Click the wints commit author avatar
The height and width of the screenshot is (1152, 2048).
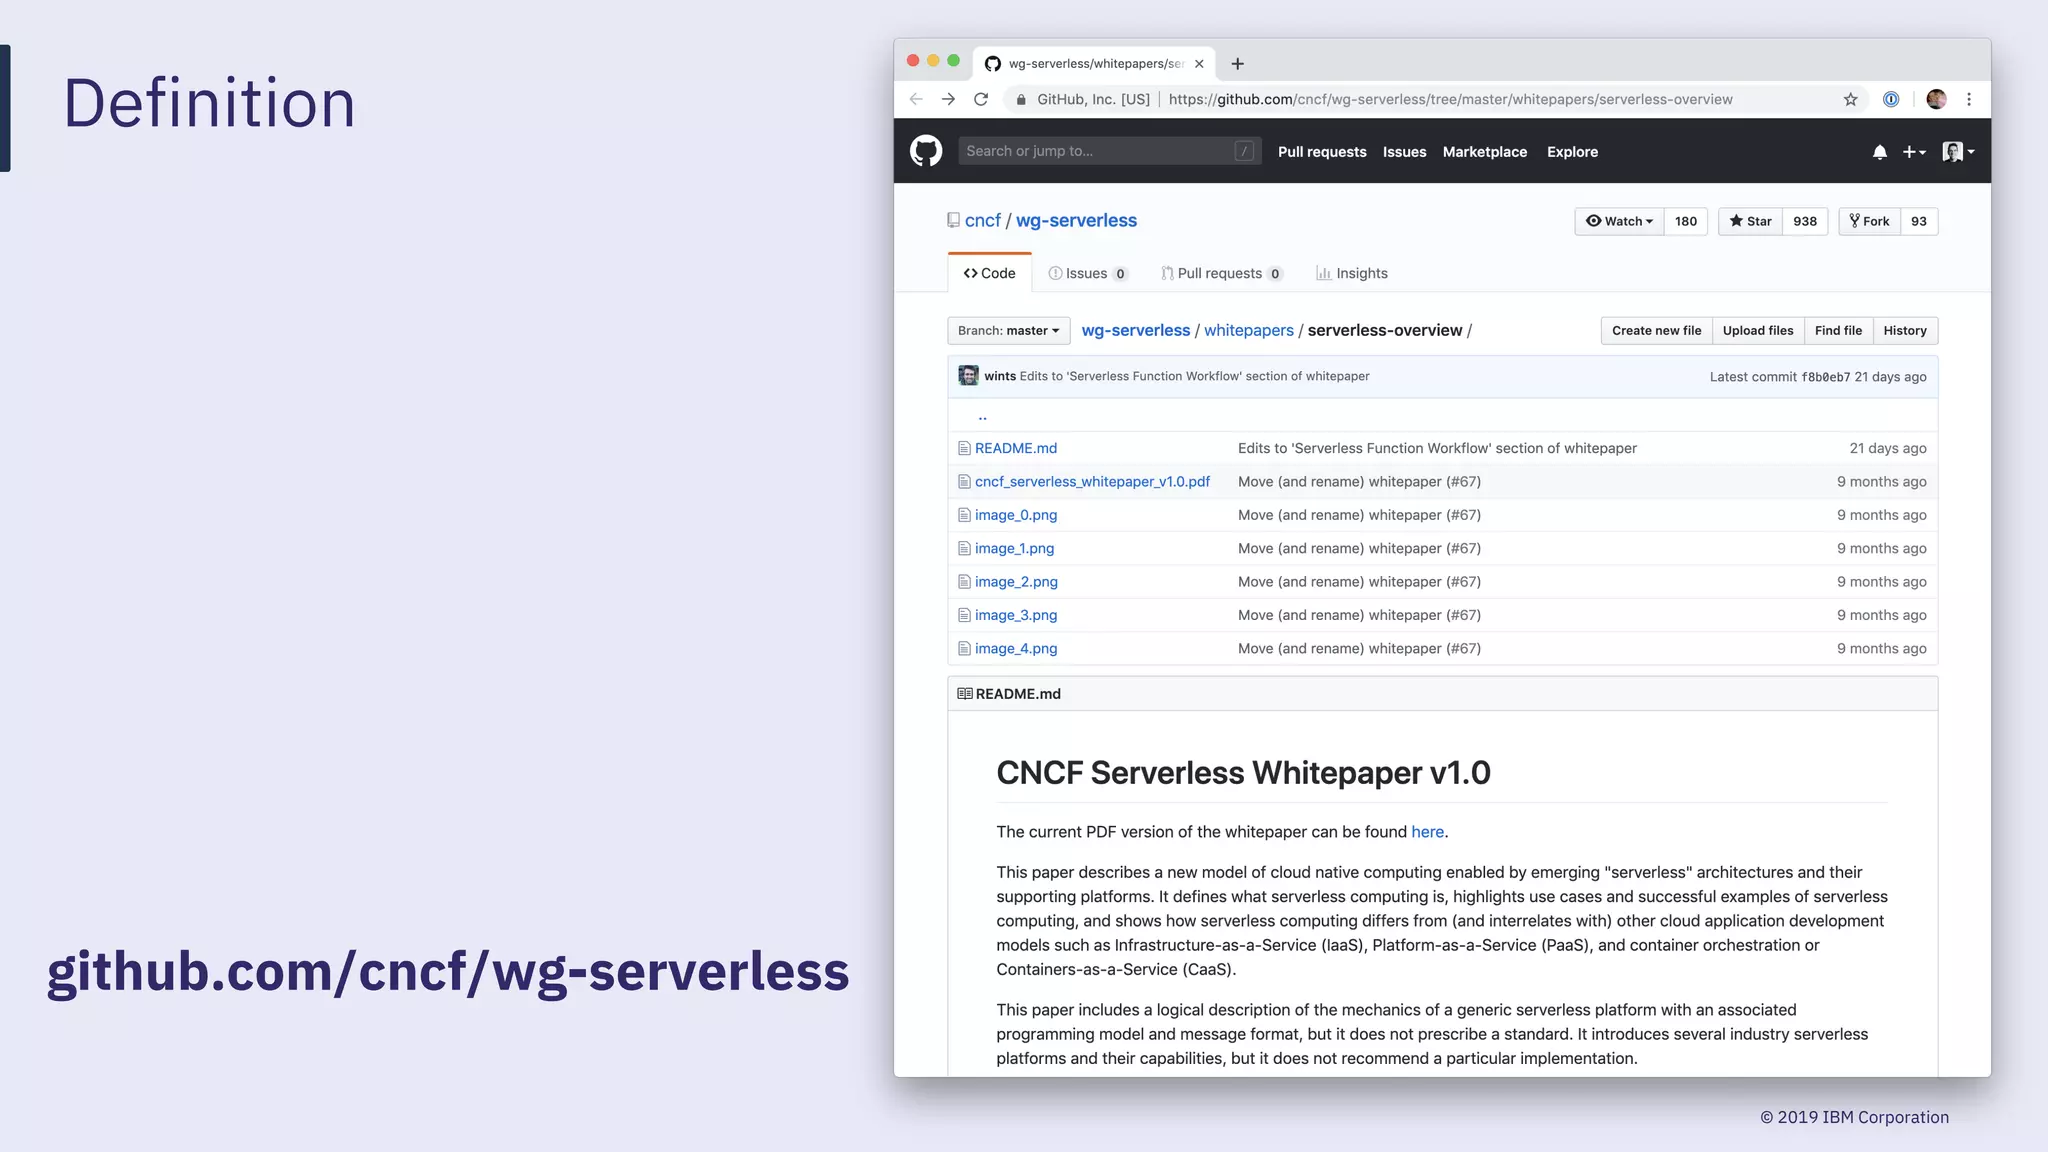click(x=968, y=376)
